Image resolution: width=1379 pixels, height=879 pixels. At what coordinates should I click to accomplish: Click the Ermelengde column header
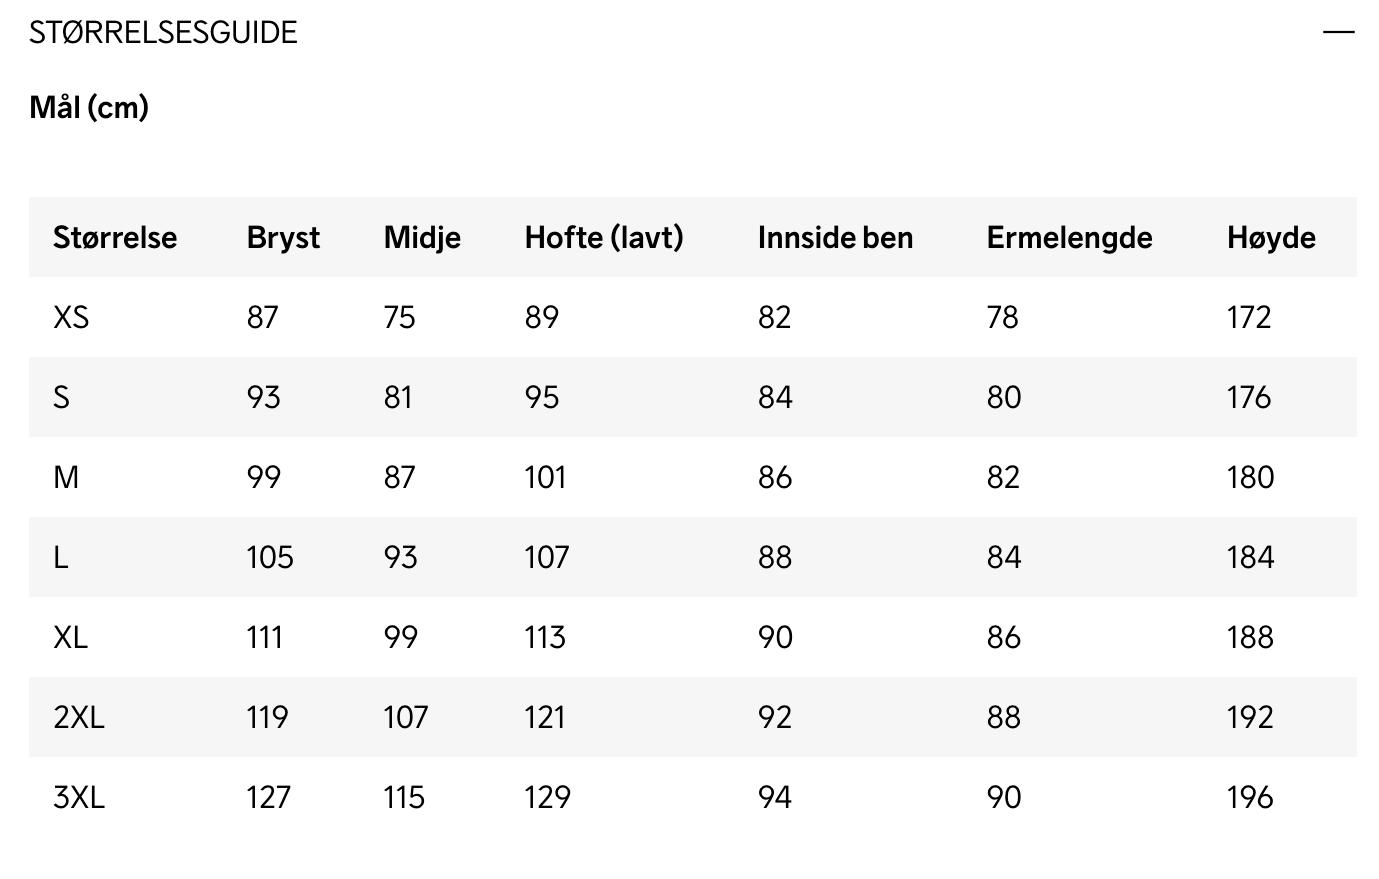1069,237
